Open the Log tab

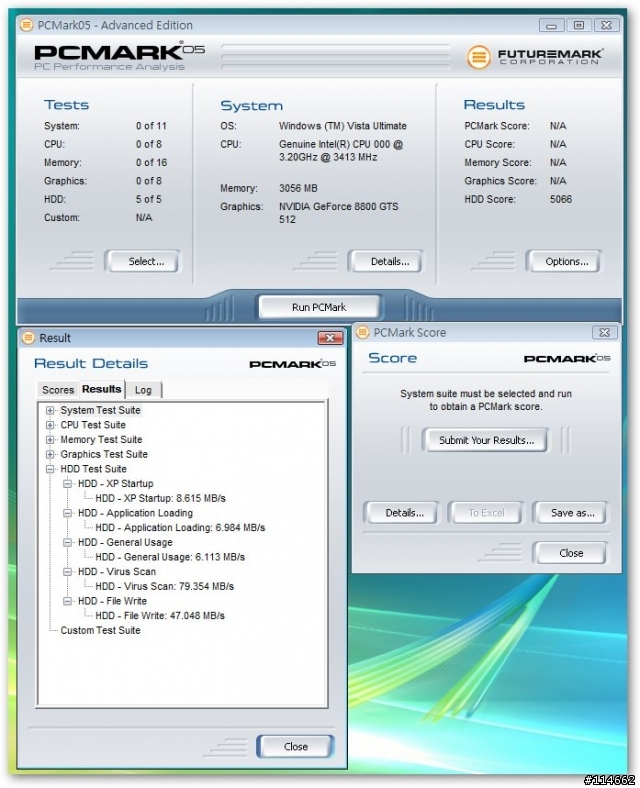pos(143,390)
